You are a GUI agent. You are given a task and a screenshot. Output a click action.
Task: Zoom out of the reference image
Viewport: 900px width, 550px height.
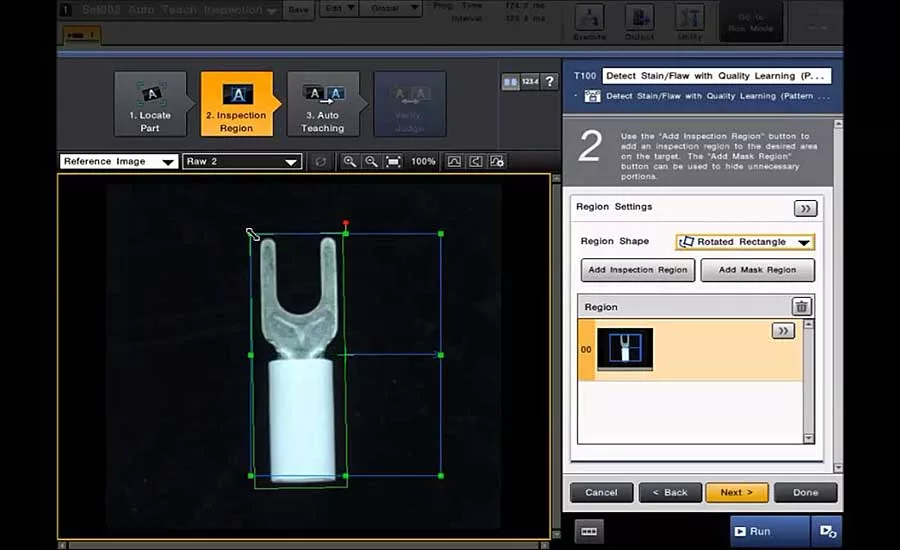pyautogui.click(x=371, y=162)
